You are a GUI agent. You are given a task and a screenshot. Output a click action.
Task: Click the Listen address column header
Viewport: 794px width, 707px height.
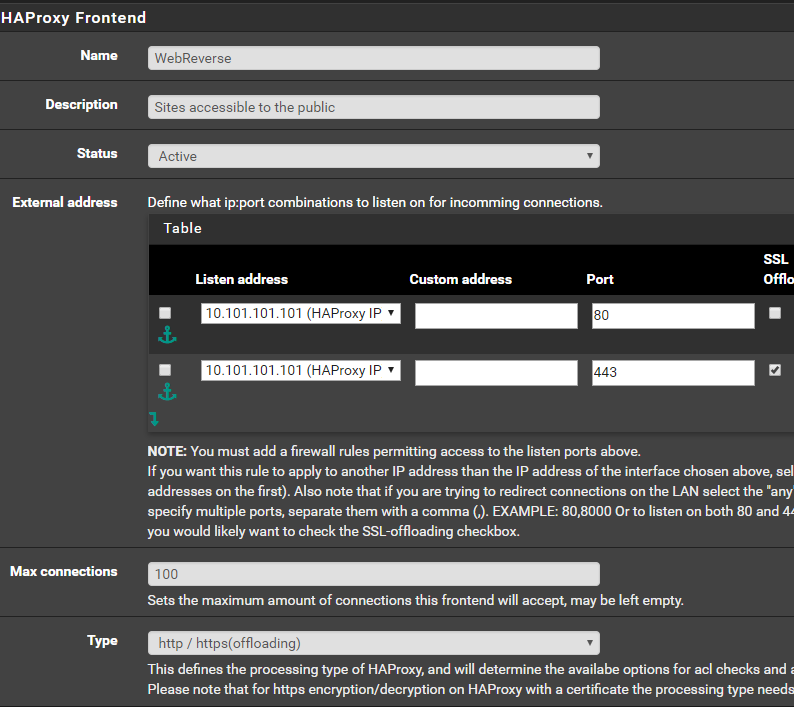(x=242, y=280)
